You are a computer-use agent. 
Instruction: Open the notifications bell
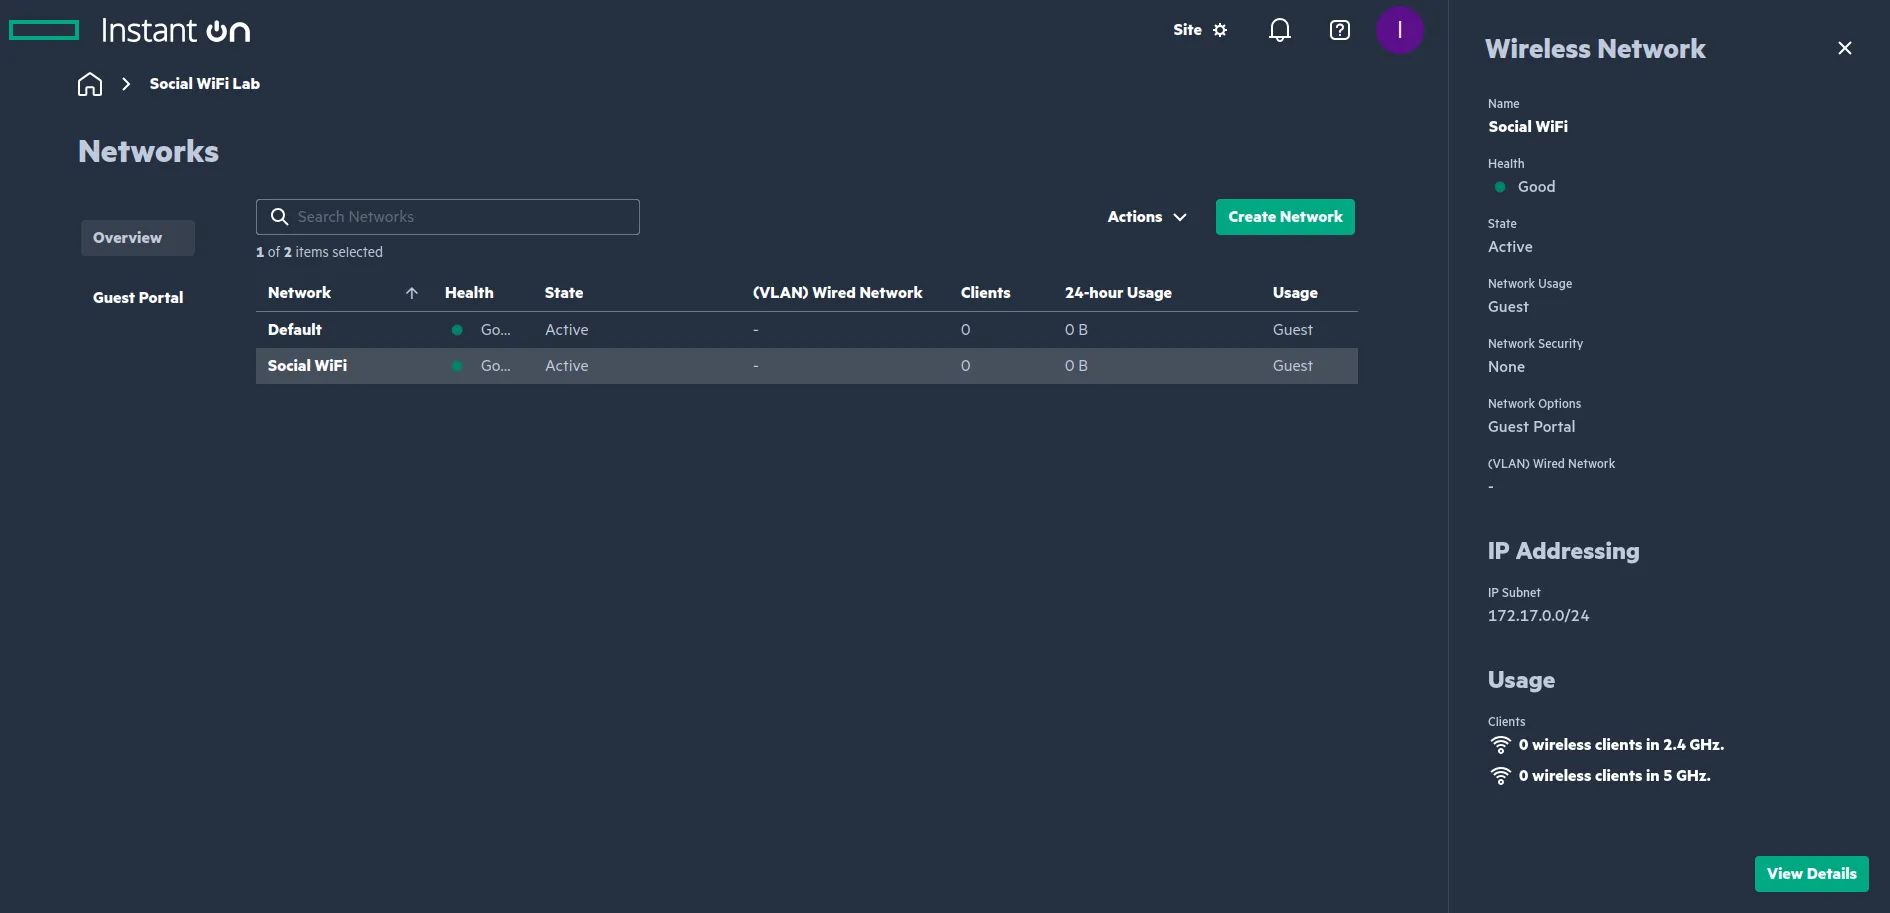pos(1279,30)
